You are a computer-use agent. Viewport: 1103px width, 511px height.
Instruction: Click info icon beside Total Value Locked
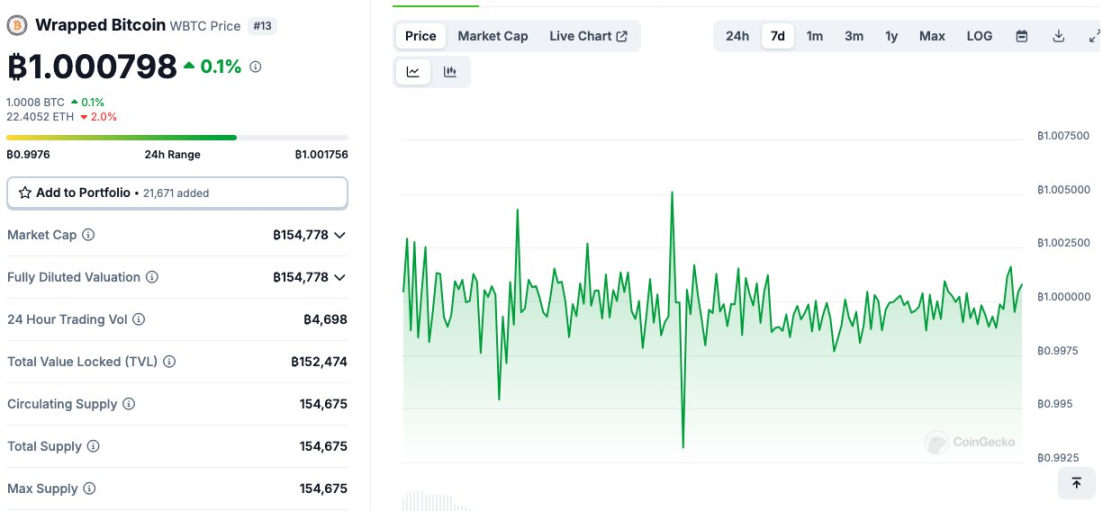click(170, 362)
